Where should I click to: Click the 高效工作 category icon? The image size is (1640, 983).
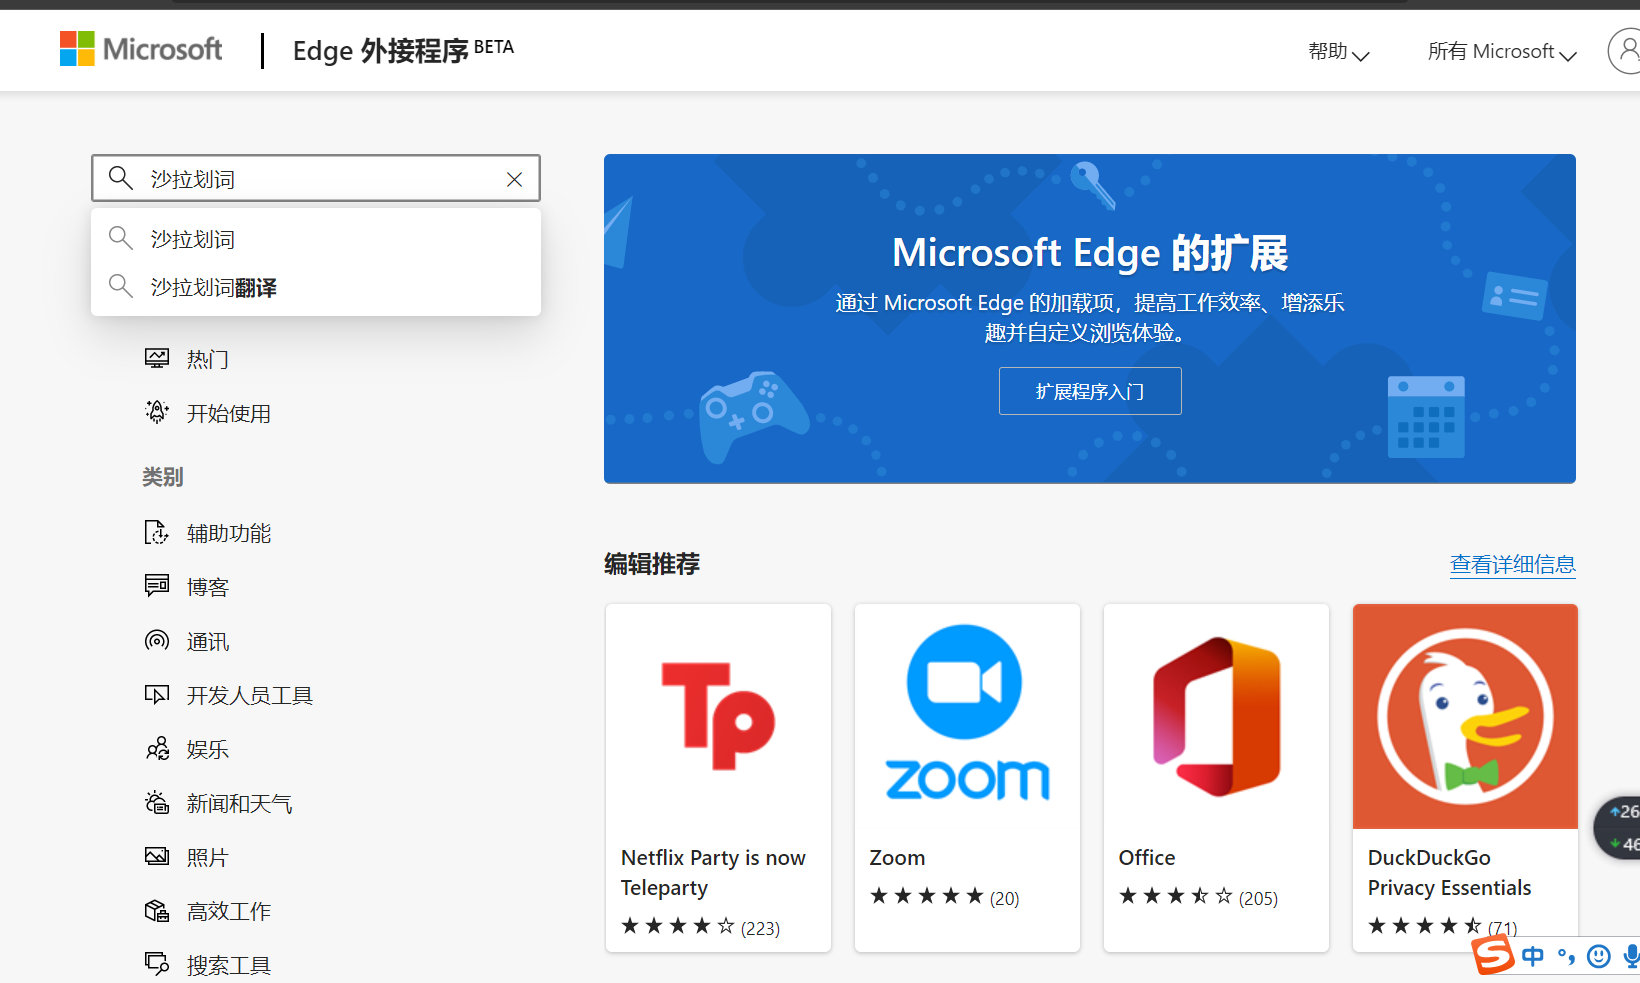[157, 910]
